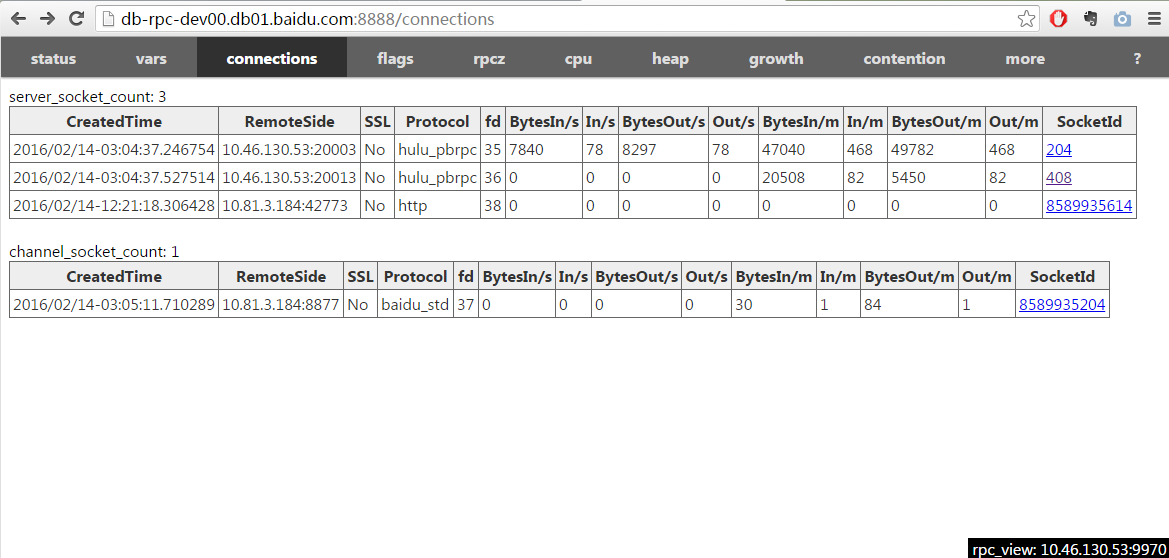Go to the flags tab

[x=395, y=59]
